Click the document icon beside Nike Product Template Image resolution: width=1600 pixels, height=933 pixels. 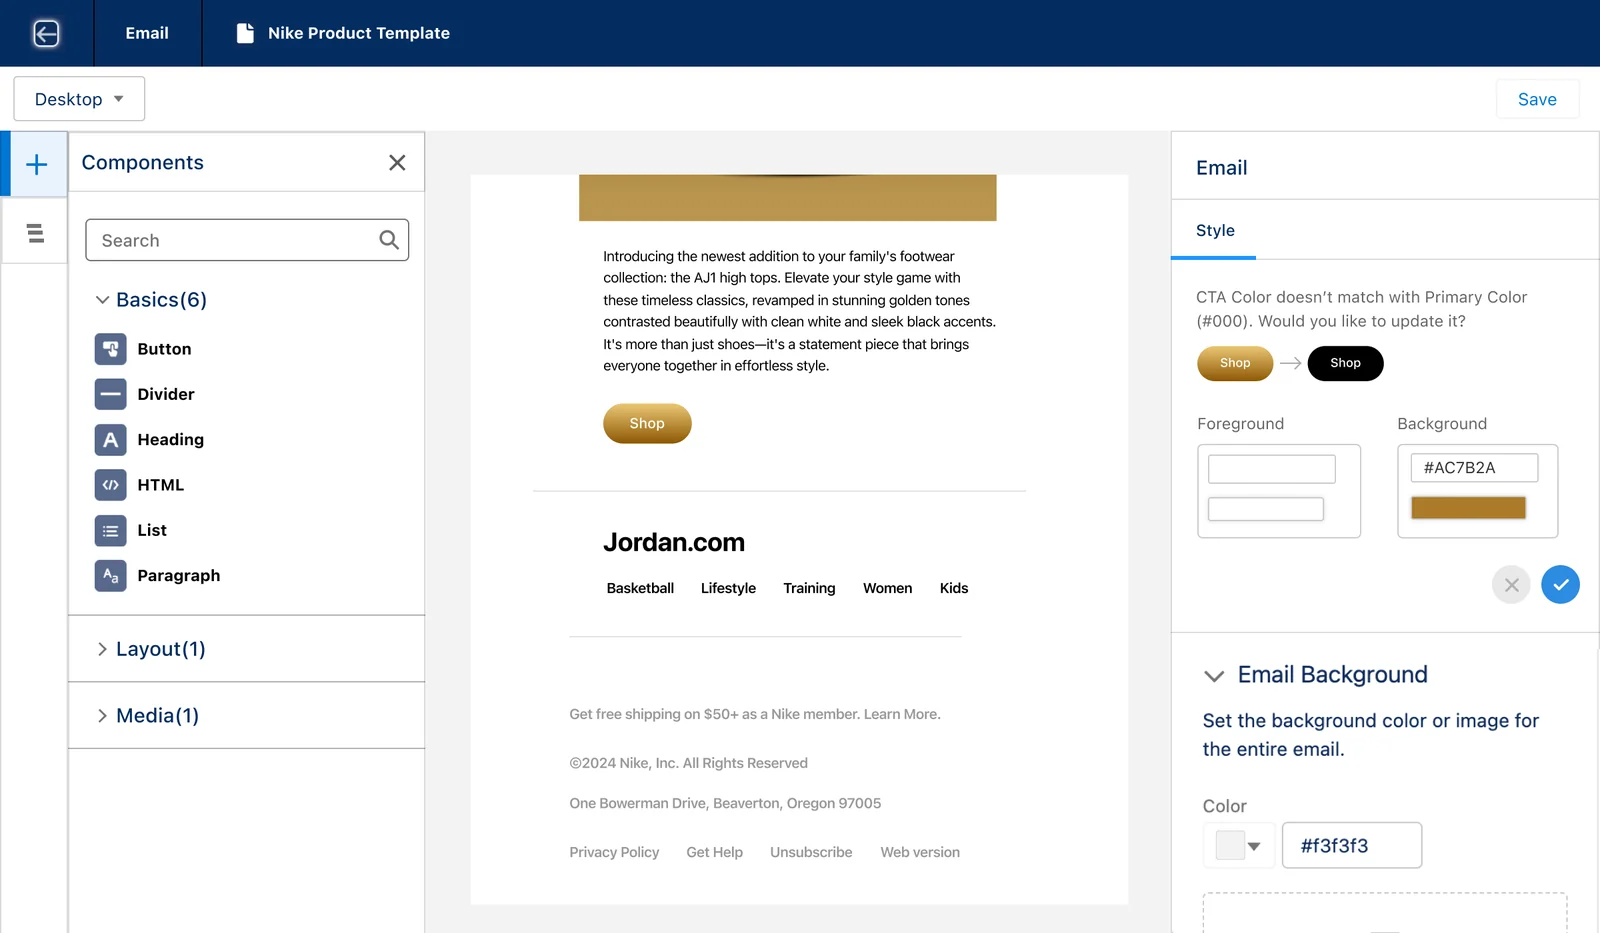coord(245,33)
